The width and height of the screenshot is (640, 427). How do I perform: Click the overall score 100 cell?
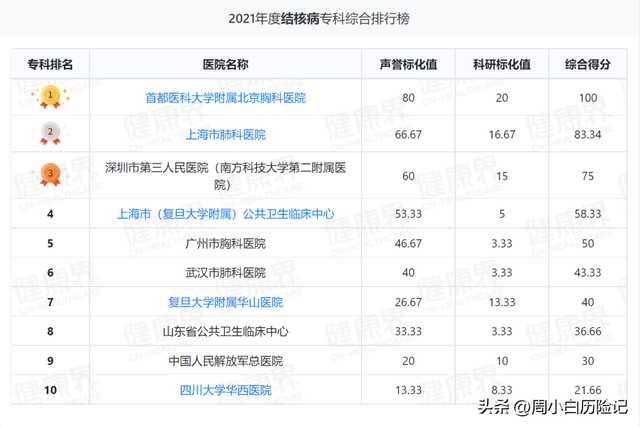[588, 98]
